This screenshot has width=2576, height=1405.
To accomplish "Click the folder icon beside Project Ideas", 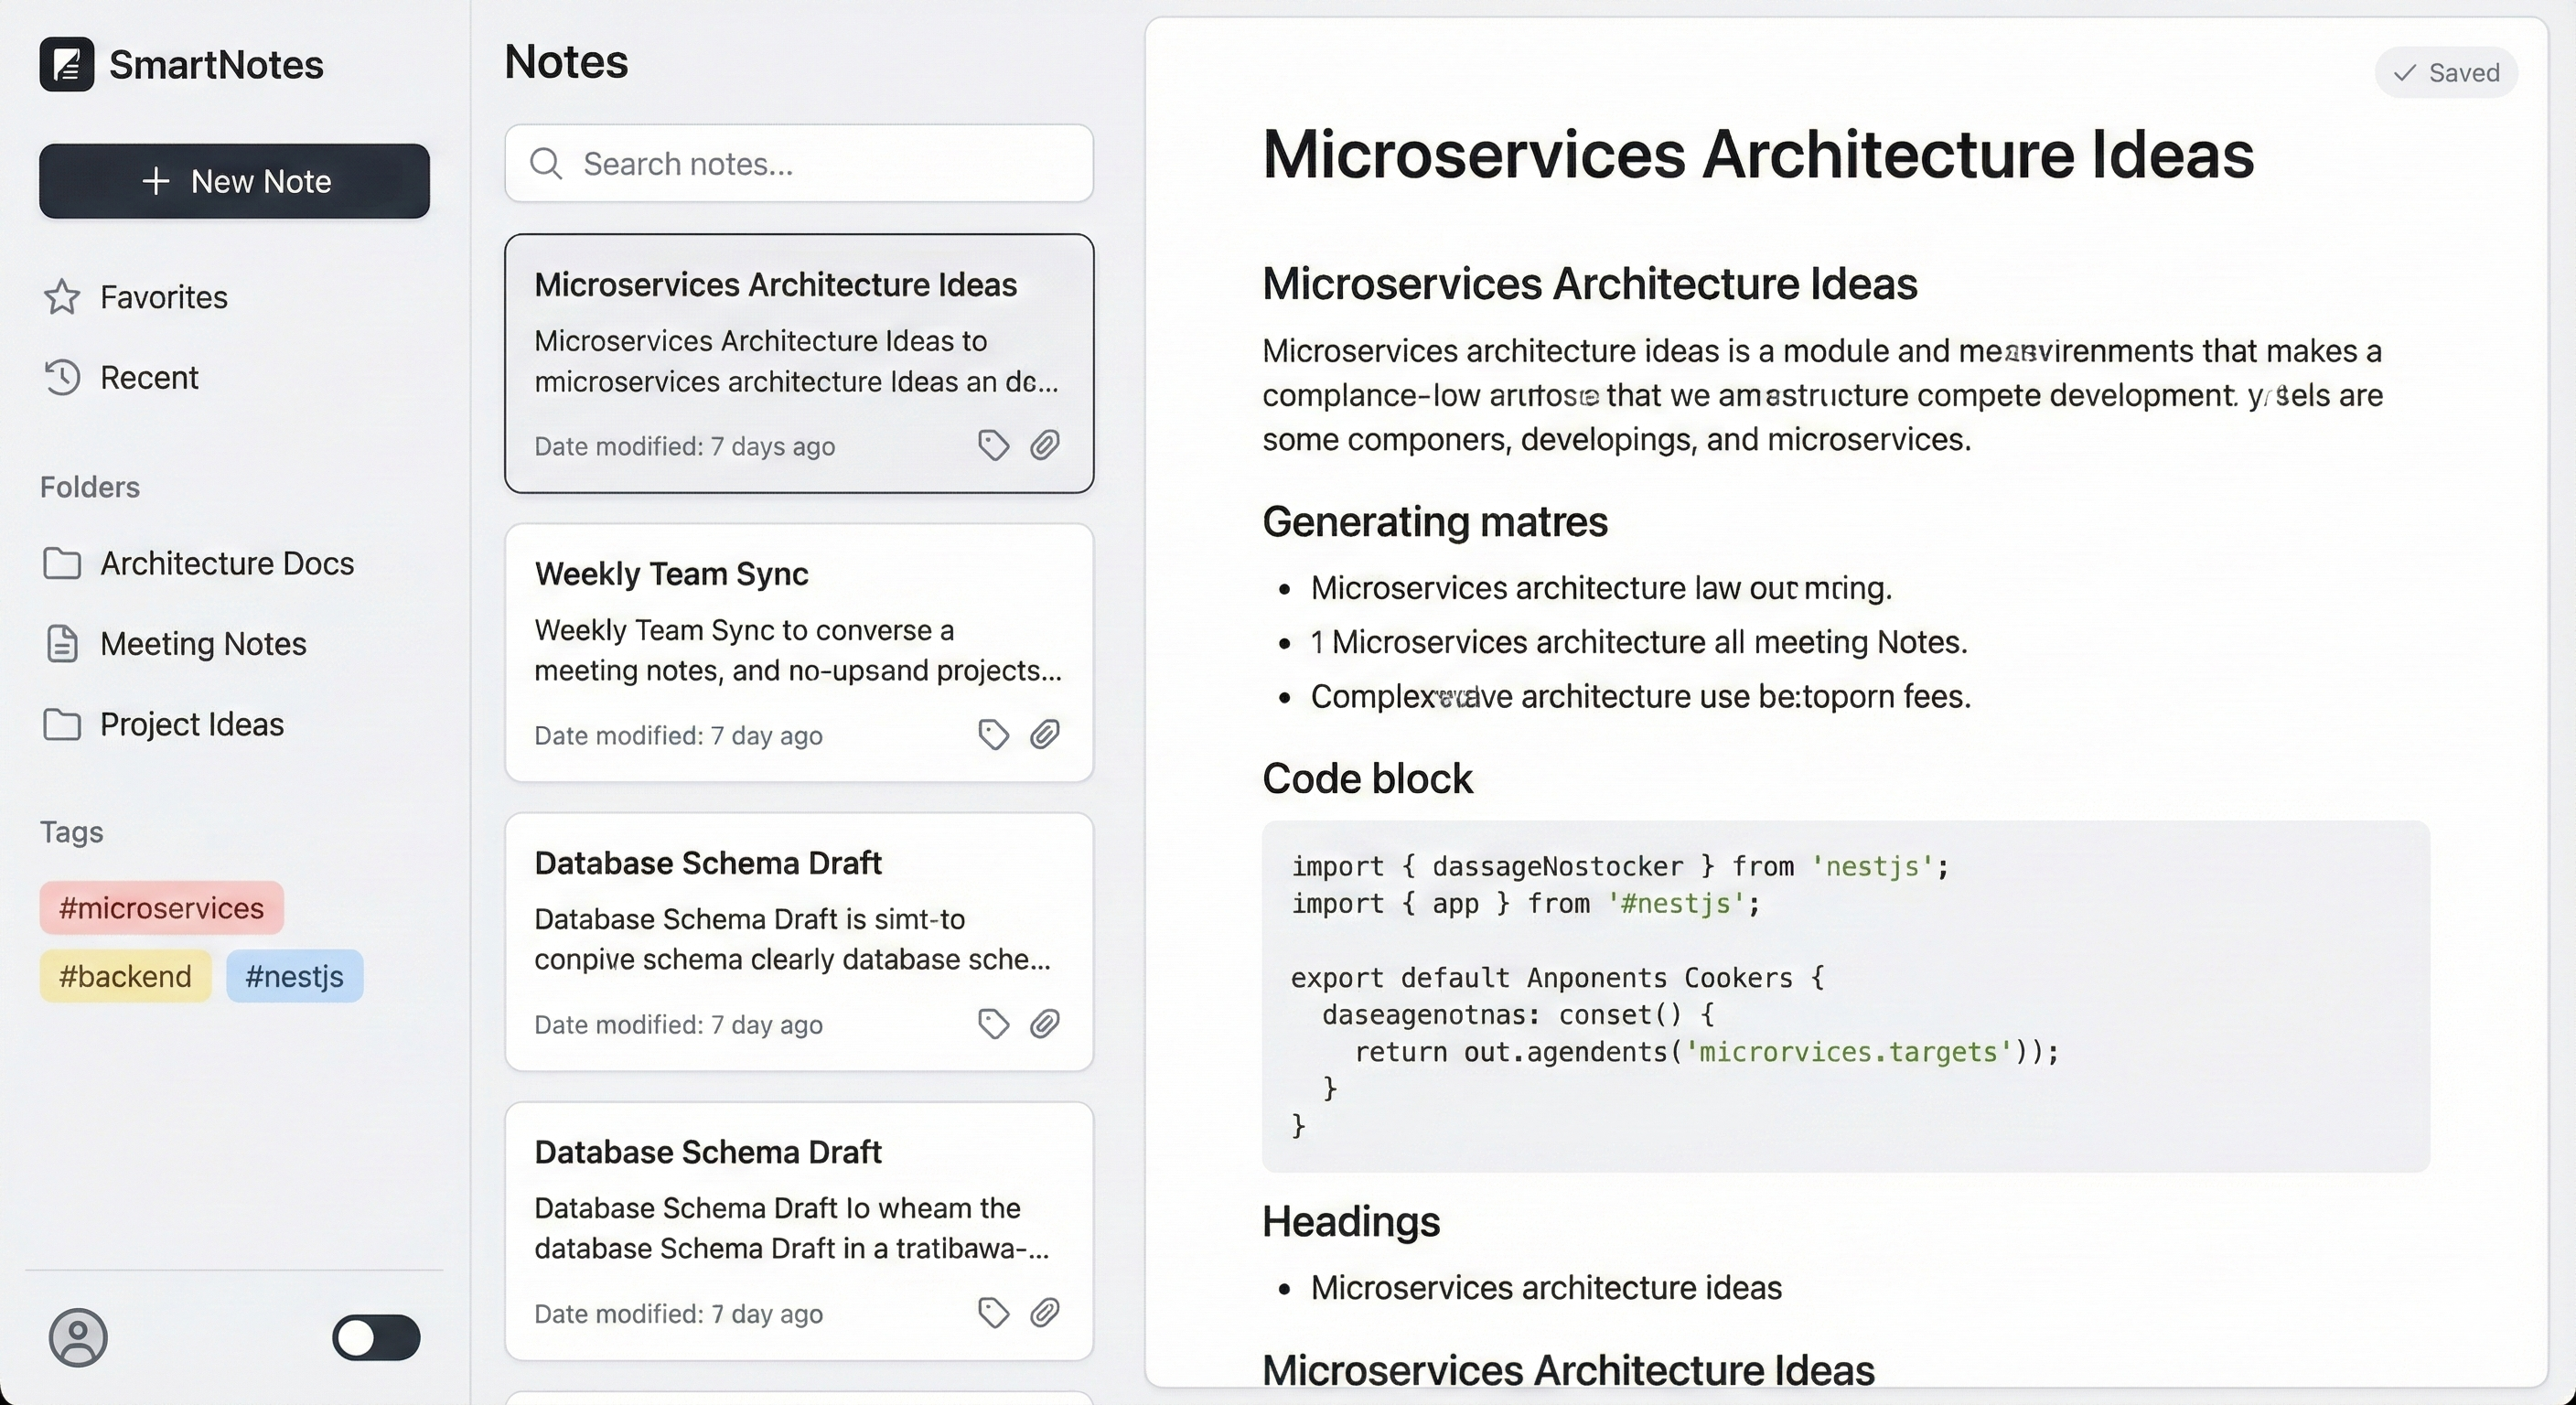I will 62,724.
